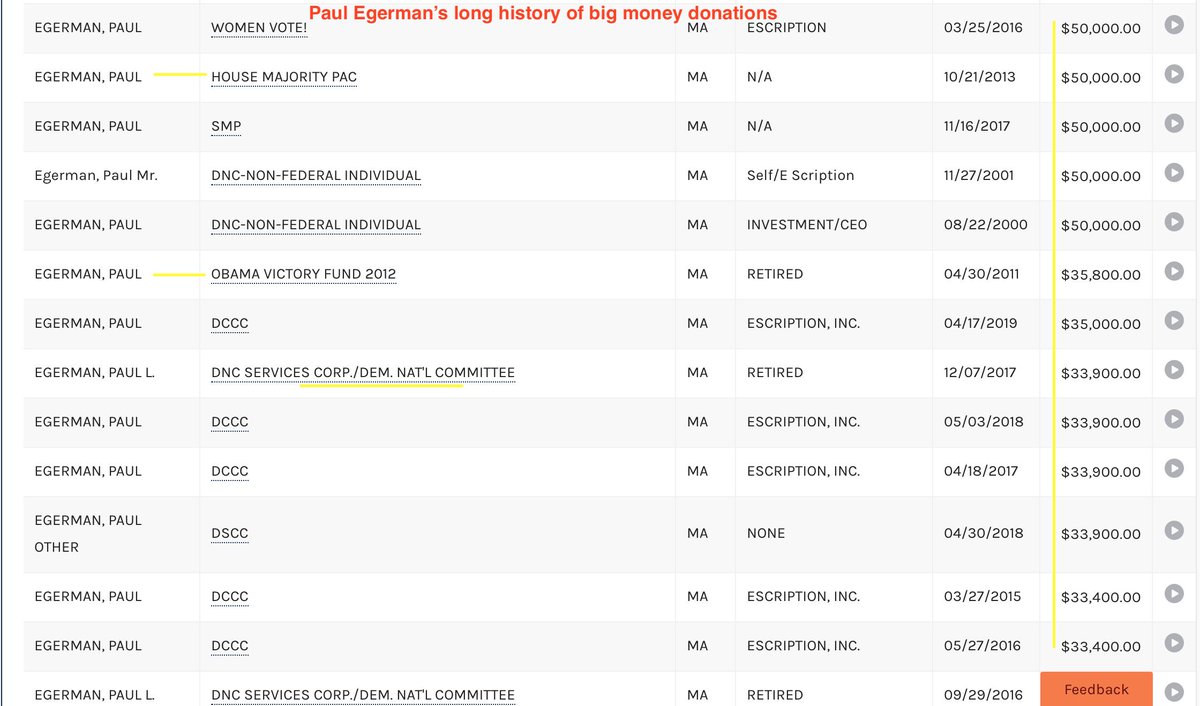Image resolution: width=1200 pixels, height=706 pixels.
Task: Click the date 04/17/2019
Action: (x=981, y=323)
